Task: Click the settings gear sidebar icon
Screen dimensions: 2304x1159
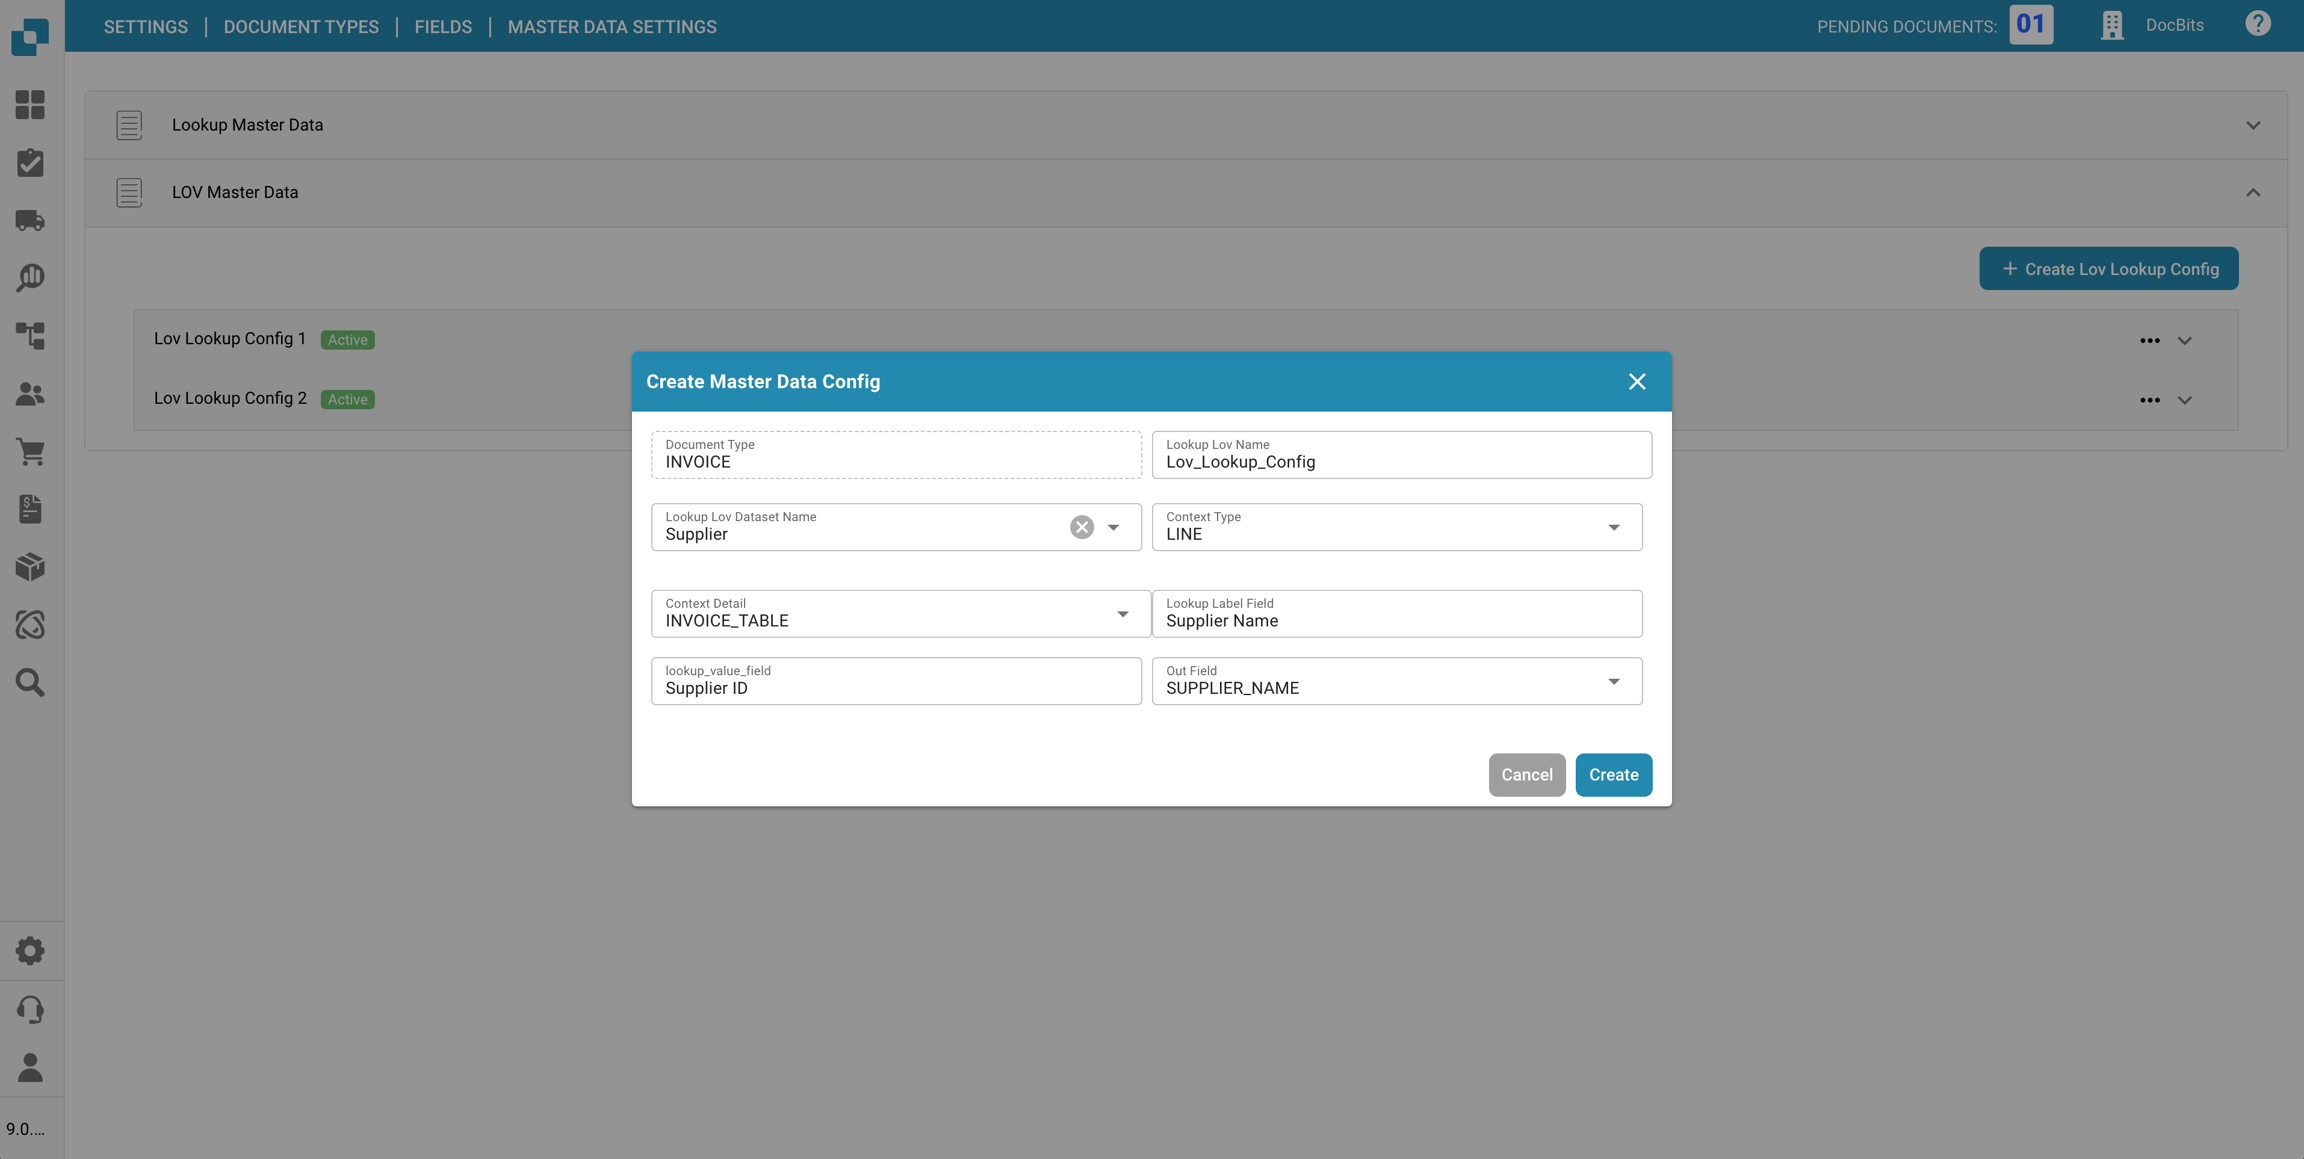Action: pos(30,951)
